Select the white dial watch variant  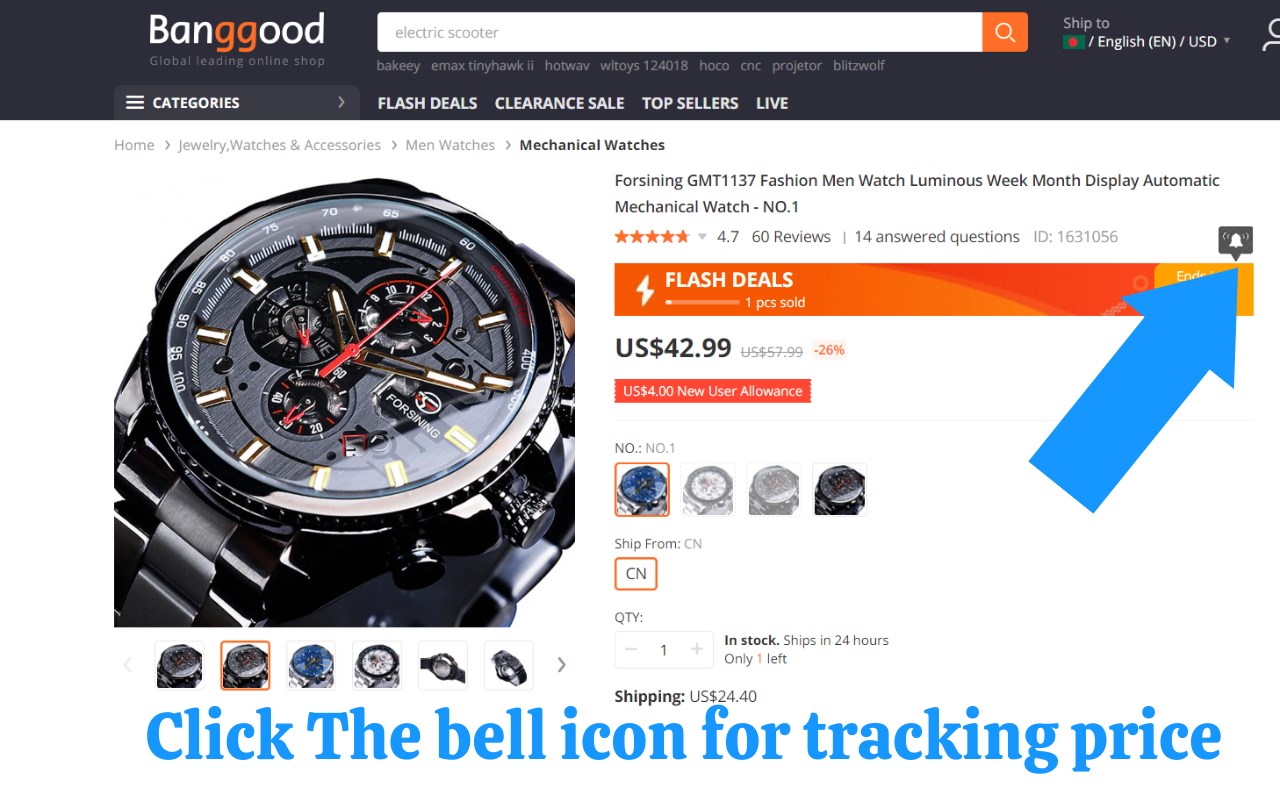coord(708,489)
